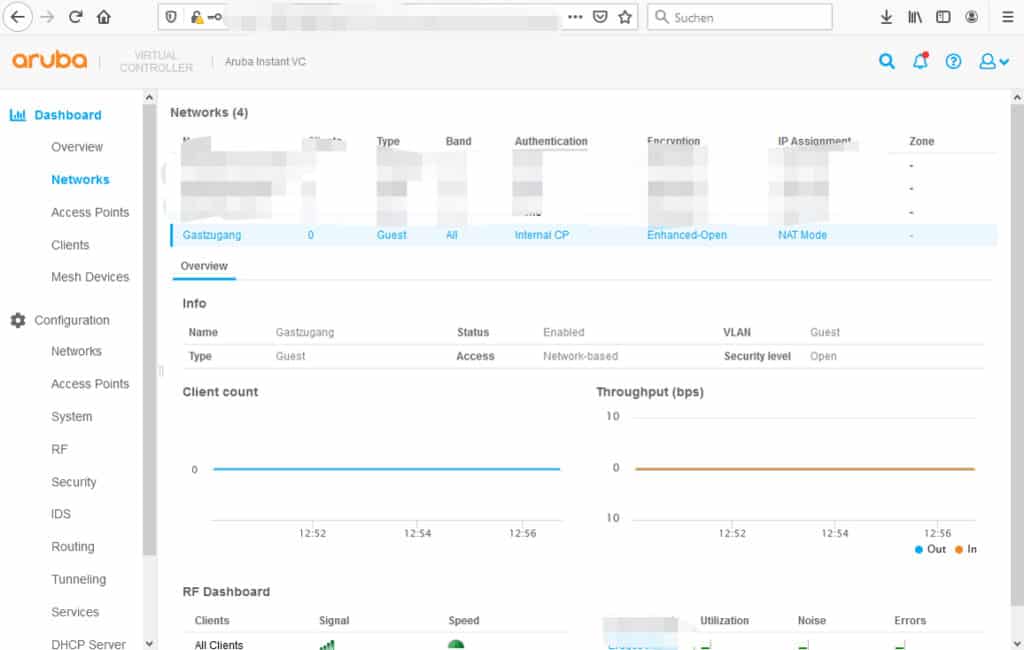Toggle the In series in throughput legend
Screen dimensions: 1024x650
point(966,549)
